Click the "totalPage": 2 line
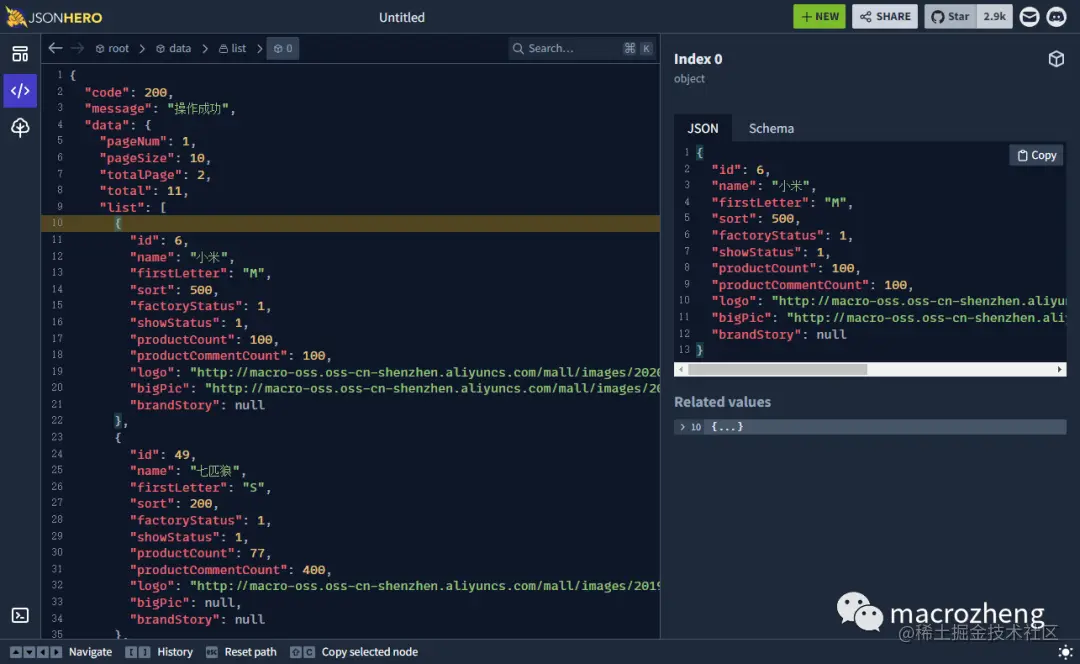The height and width of the screenshot is (664, 1080). (x=155, y=175)
